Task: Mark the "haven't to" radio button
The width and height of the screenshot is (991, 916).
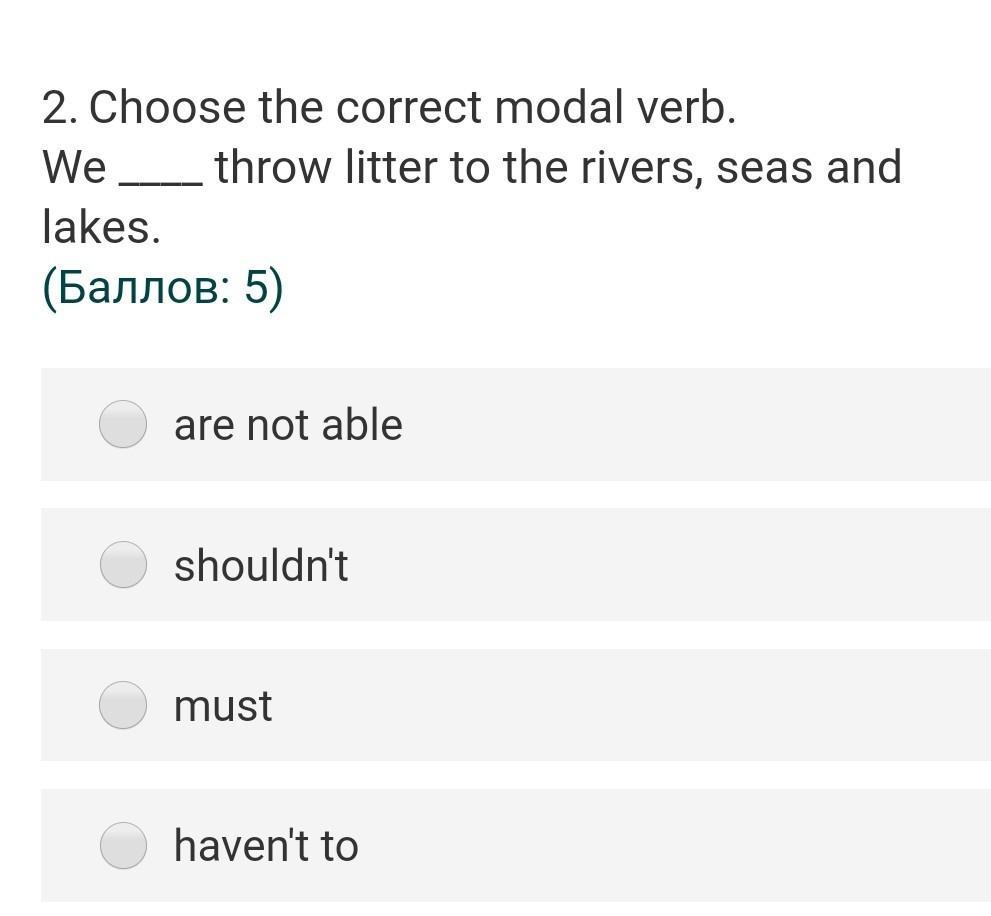Action: 123,845
